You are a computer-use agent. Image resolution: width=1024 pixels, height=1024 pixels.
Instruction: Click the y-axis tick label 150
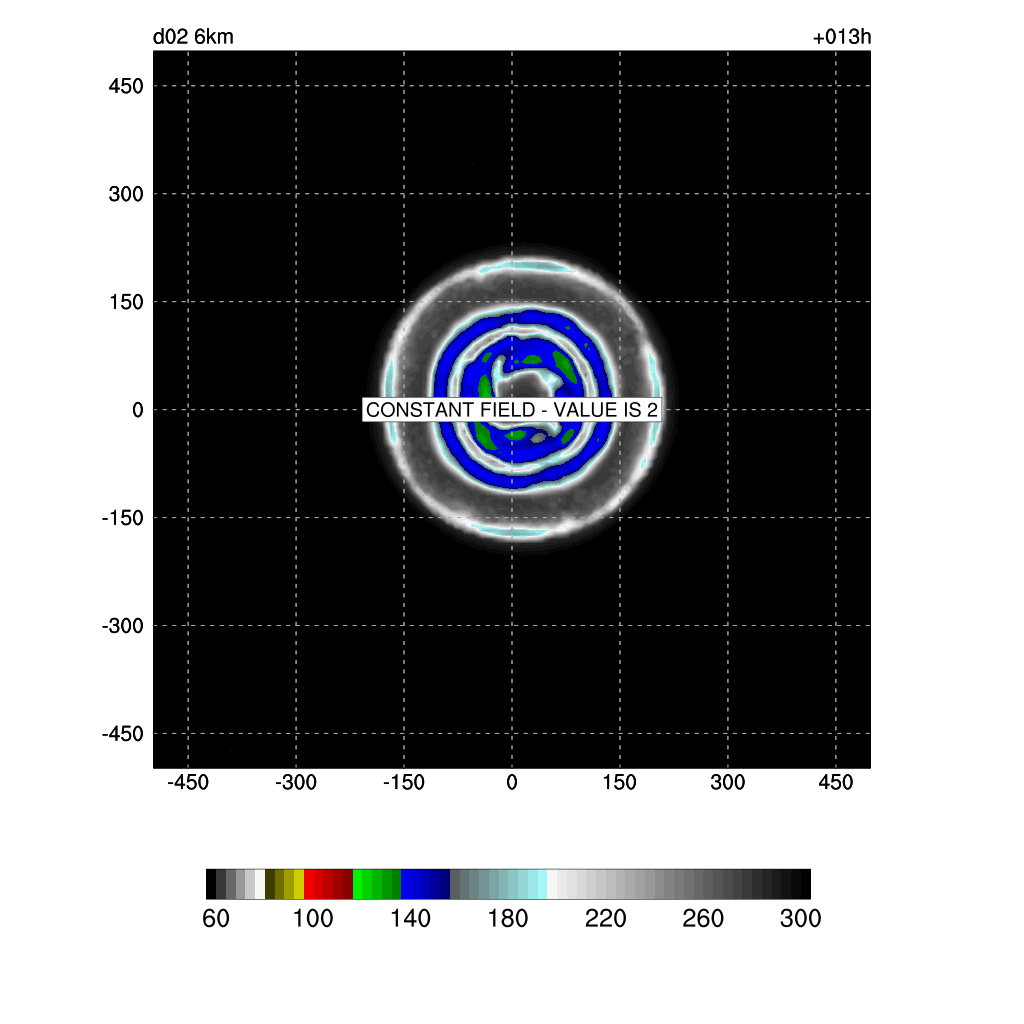tap(126, 302)
